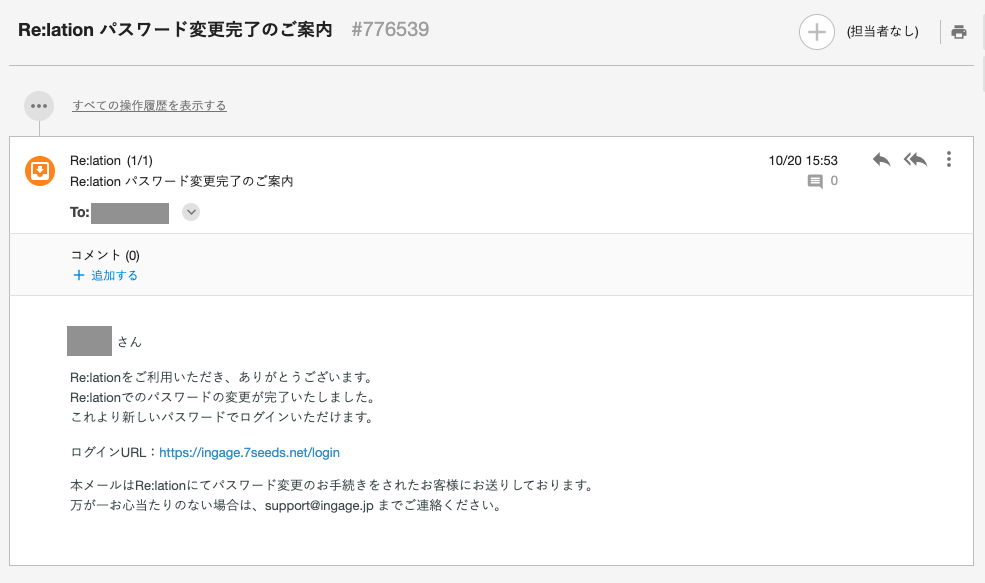Click the greyed-out To recipient field
The image size is (985, 583).
(x=130, y=213)
